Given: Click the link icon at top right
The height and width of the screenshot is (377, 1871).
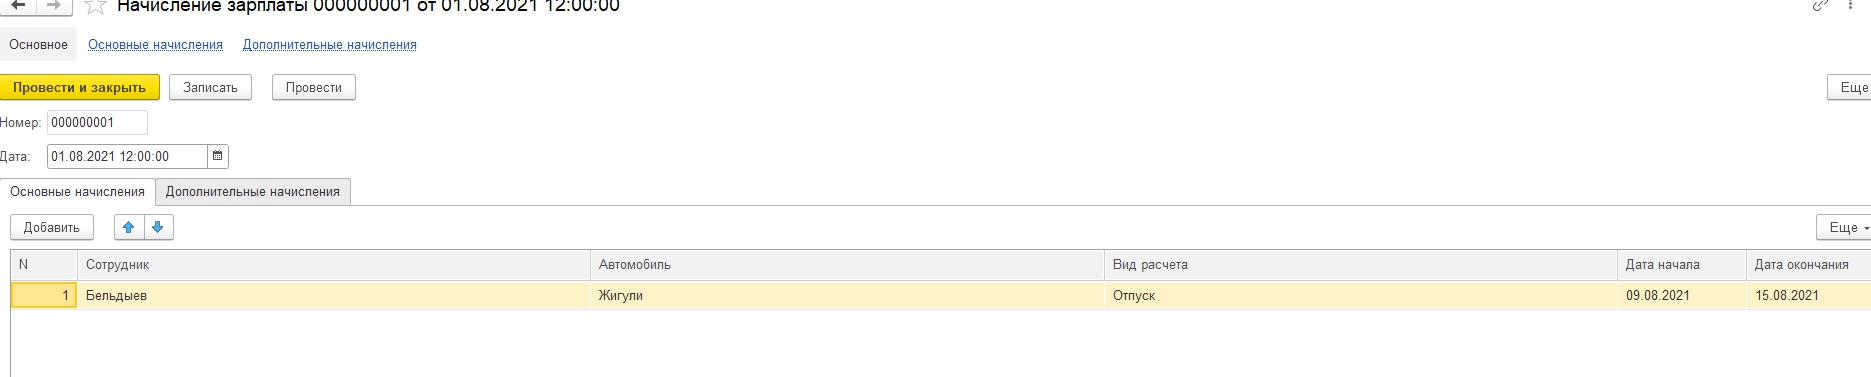Looking at the screenshot, I should click(1821, 6).
